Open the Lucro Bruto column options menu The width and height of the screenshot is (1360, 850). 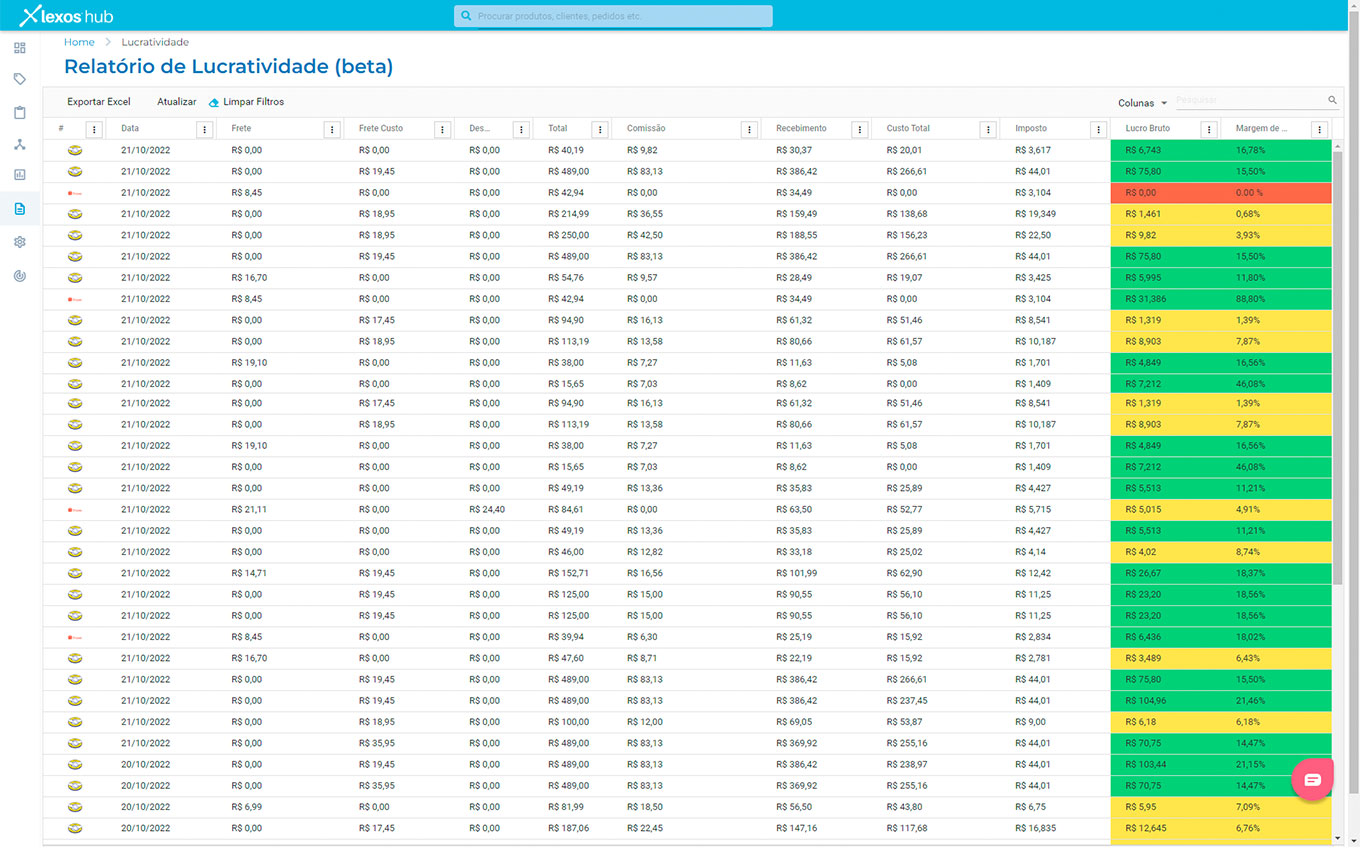1209,129
